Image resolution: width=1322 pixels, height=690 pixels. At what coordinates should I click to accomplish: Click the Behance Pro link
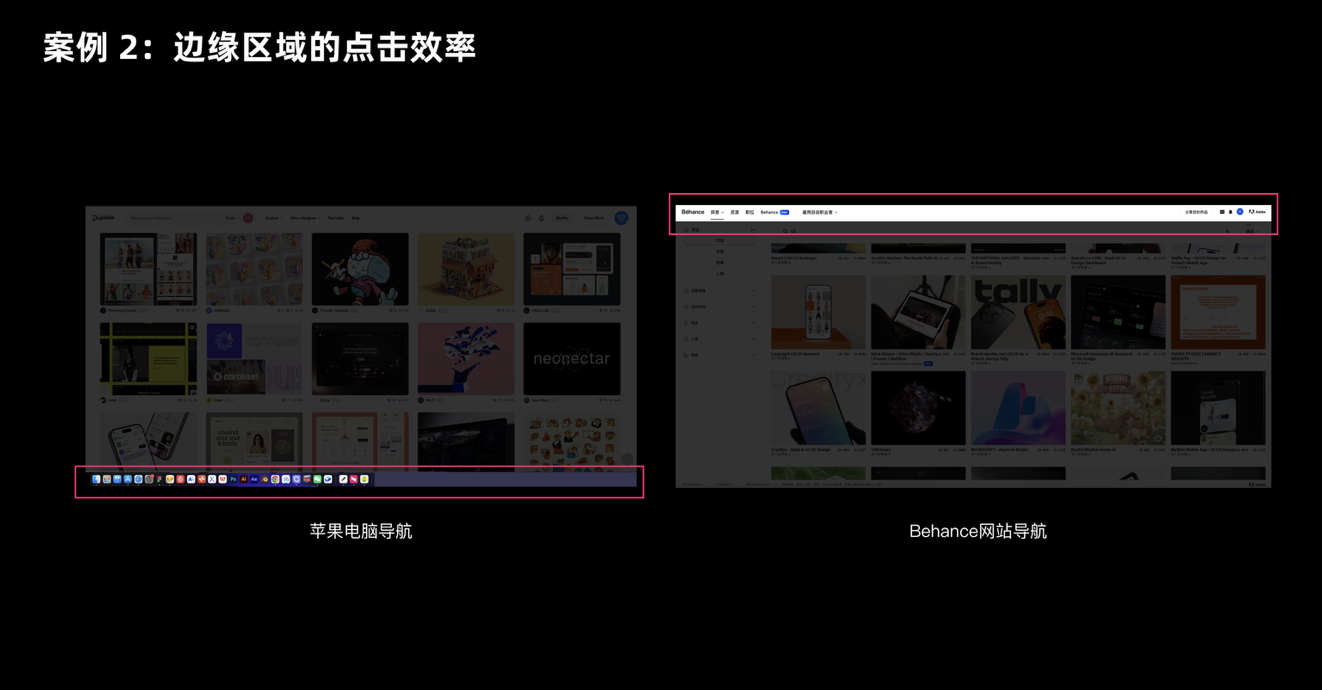click(x=774, y=212)
